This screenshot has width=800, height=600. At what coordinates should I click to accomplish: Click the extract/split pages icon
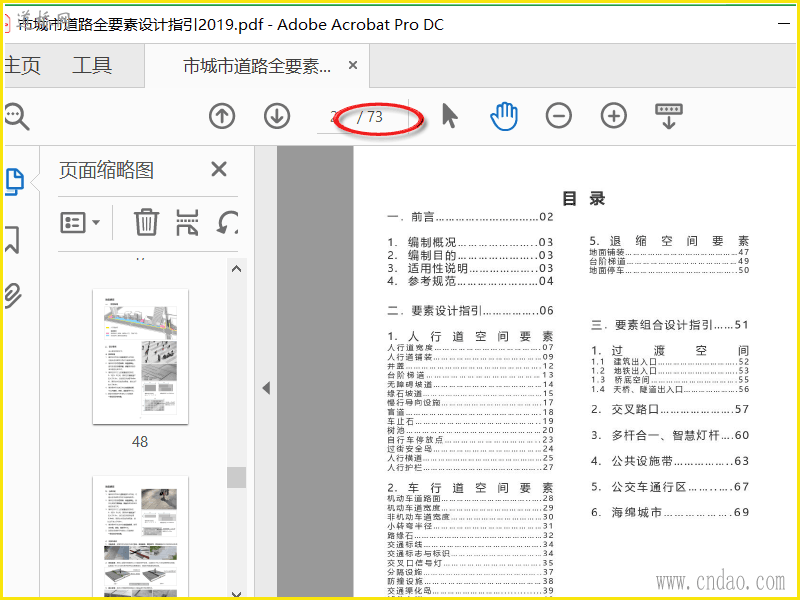click(187, 222)
